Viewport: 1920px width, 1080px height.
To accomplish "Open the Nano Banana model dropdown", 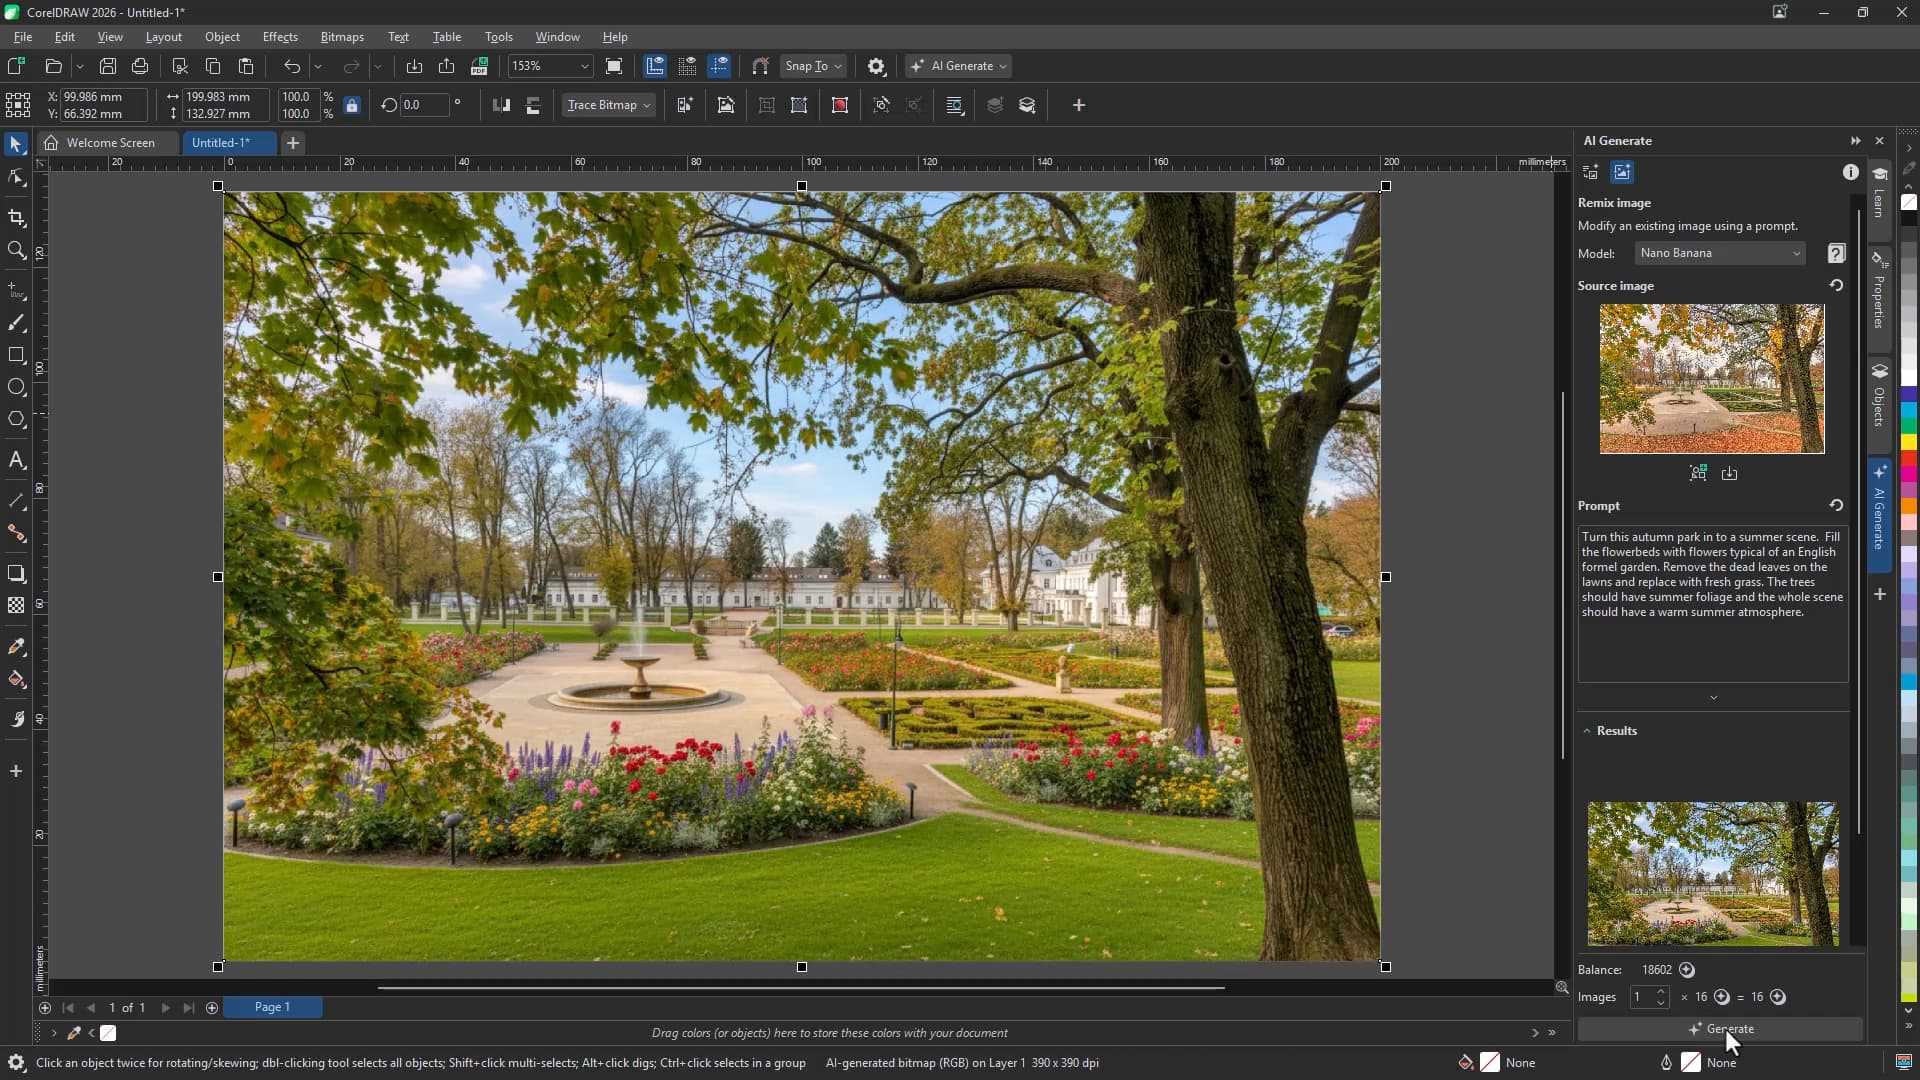I will coord(1719,253).
